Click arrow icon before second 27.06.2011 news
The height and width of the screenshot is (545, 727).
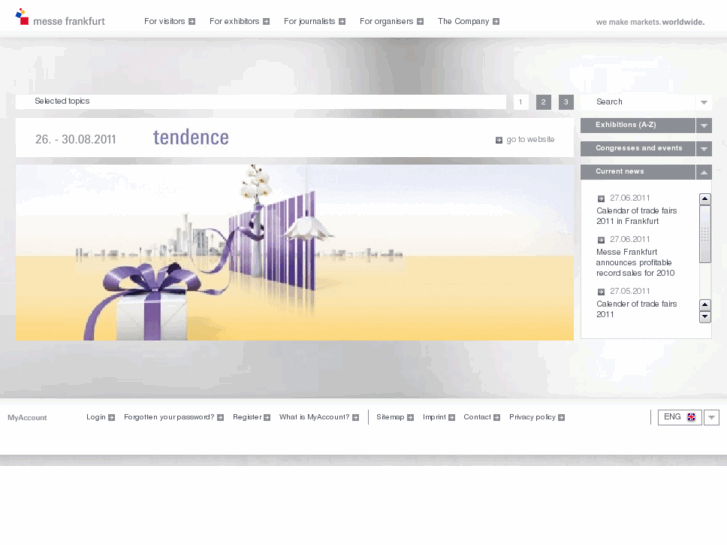(601, 240)
